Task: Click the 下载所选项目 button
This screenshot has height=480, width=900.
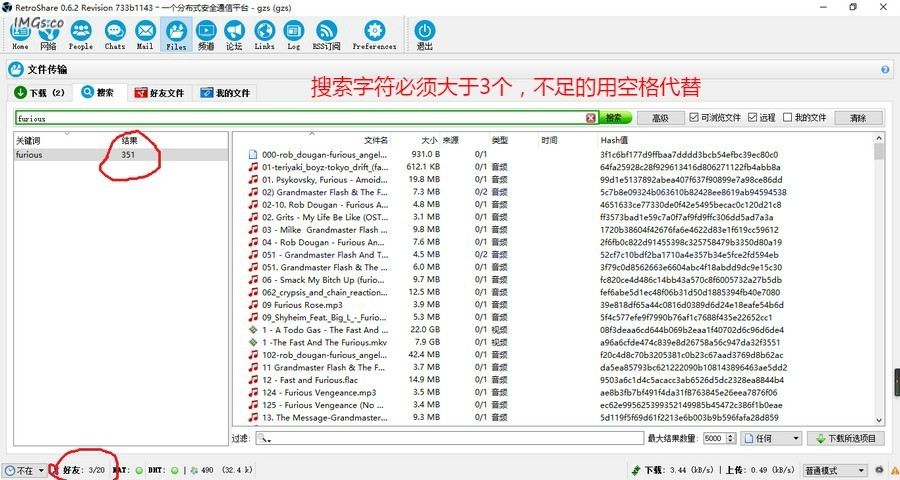Action: (846, 438)
